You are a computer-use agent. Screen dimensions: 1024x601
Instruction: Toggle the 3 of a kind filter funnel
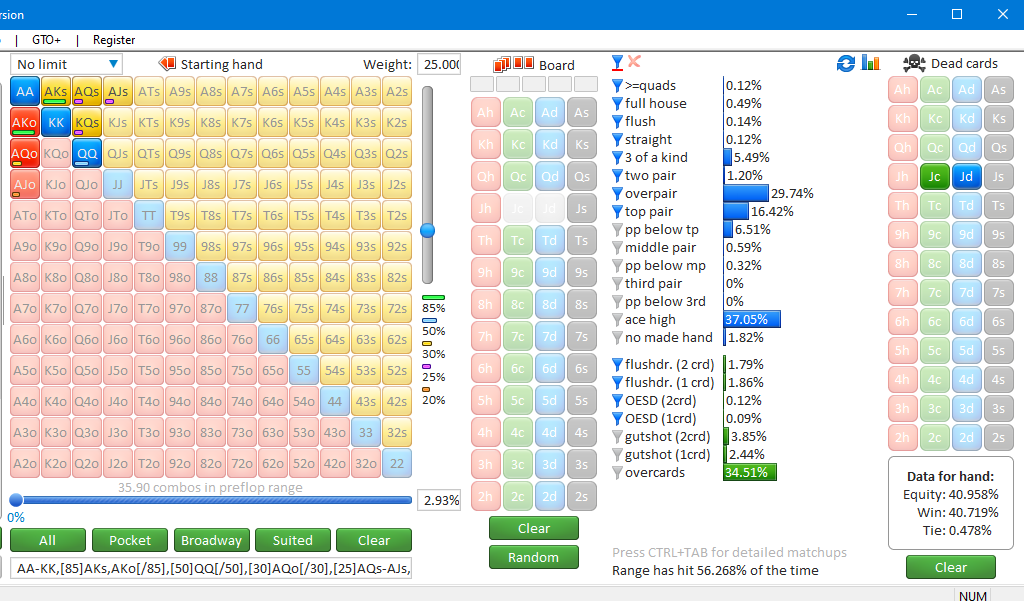(617, 157)
